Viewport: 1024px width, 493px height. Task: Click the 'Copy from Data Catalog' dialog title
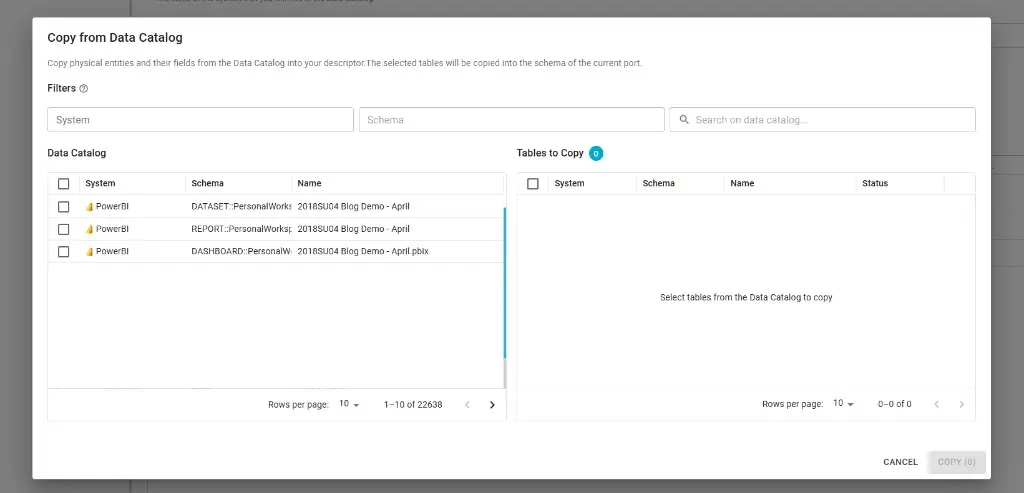click(115, 38)
